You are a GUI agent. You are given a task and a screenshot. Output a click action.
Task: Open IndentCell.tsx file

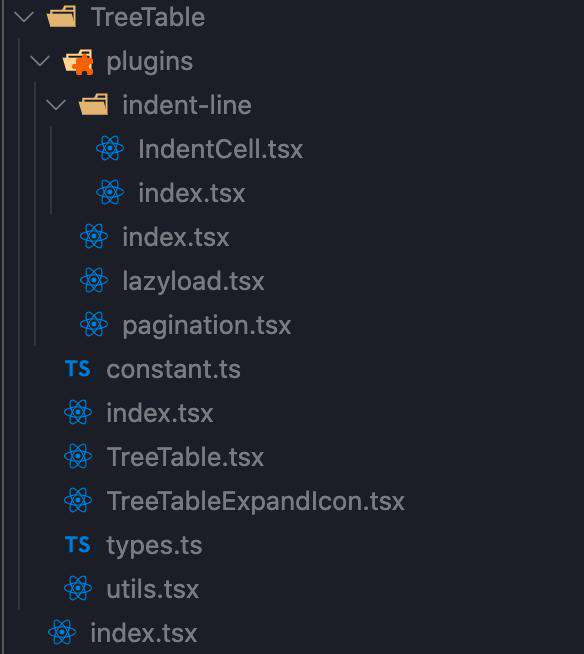(x=221, y=149)
